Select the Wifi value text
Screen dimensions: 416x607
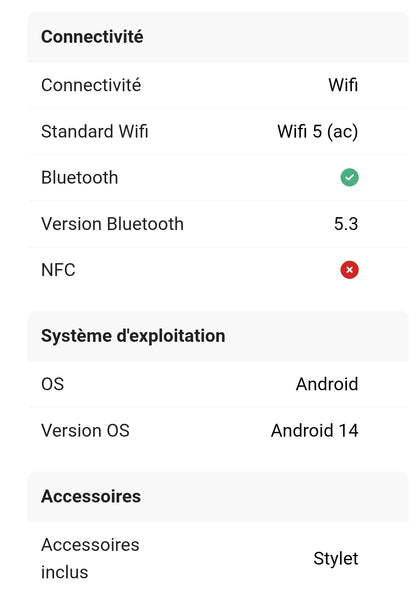tap(343, 85)
